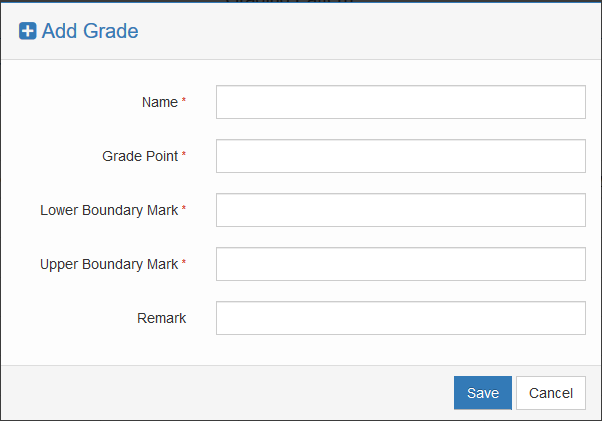This screenshot has width=602, height=421.
Task: Click the plus icon beside Add Grade
Action: (x=28, y=32)
